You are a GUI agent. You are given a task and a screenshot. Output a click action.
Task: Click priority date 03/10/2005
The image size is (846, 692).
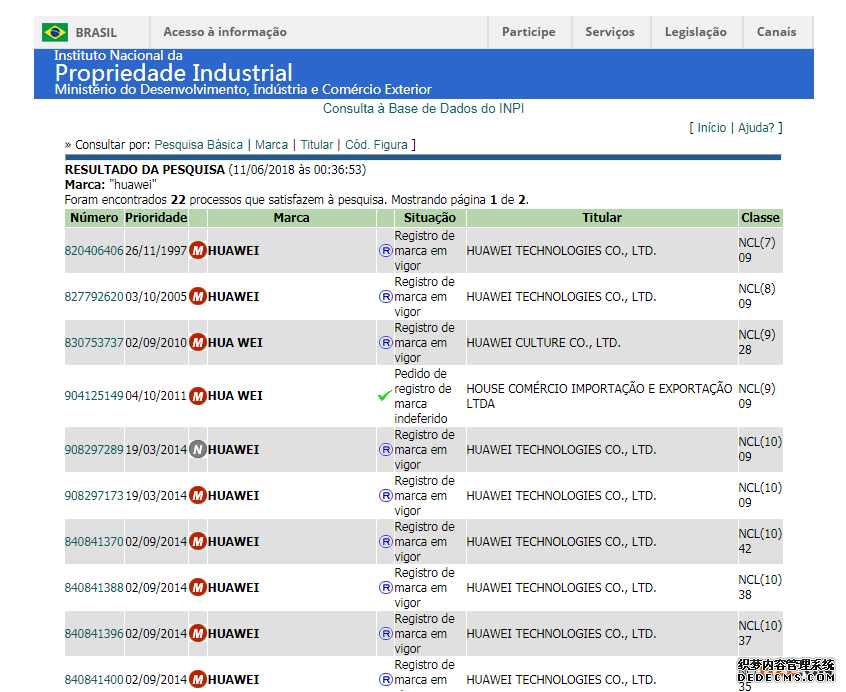(x=156, y=297)
